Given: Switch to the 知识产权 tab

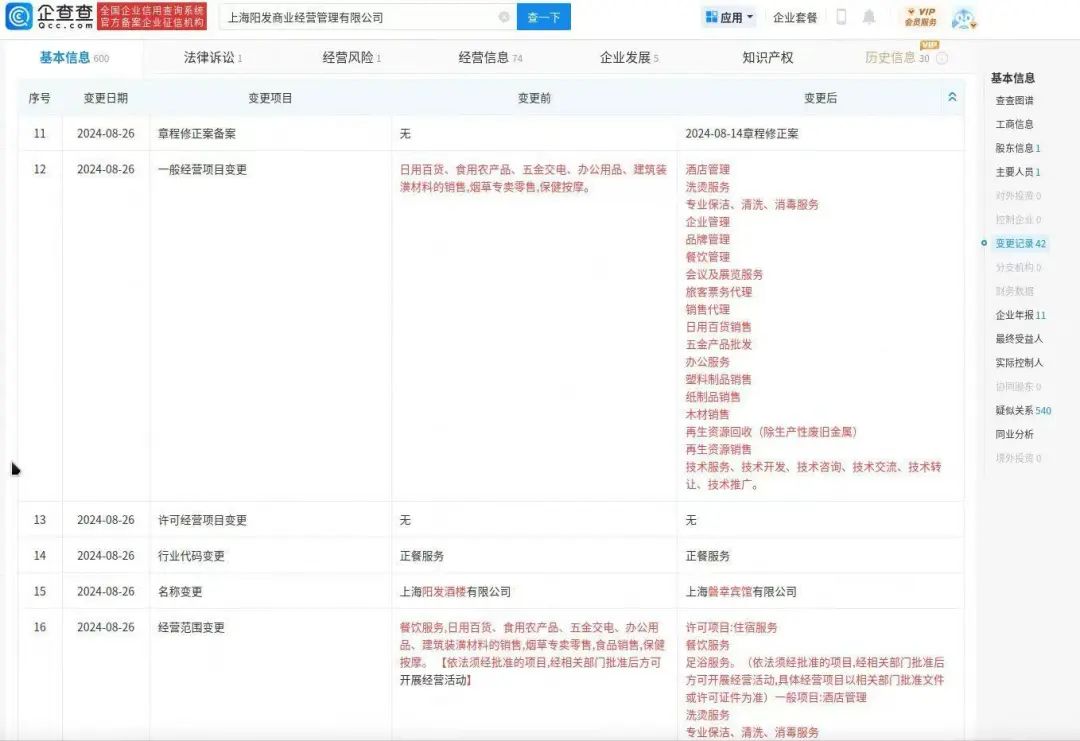Looking at the screenshot, I should (x=768, y=58).
